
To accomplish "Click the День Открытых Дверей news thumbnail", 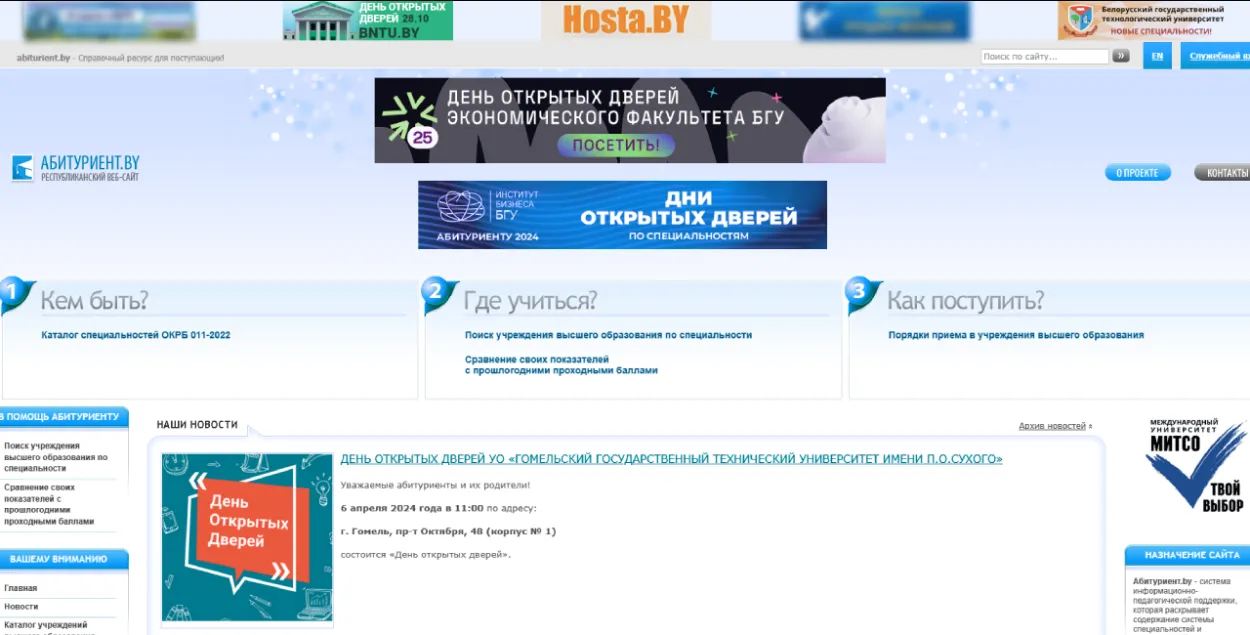I will [x=247, y=538].
